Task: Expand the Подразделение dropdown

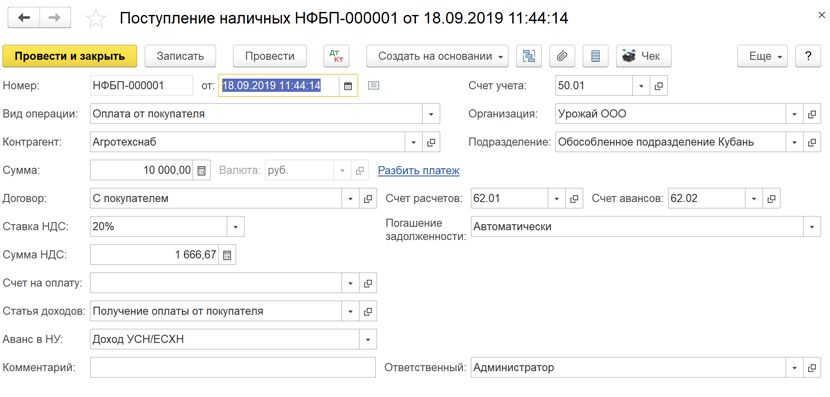Action: (795, 142)
